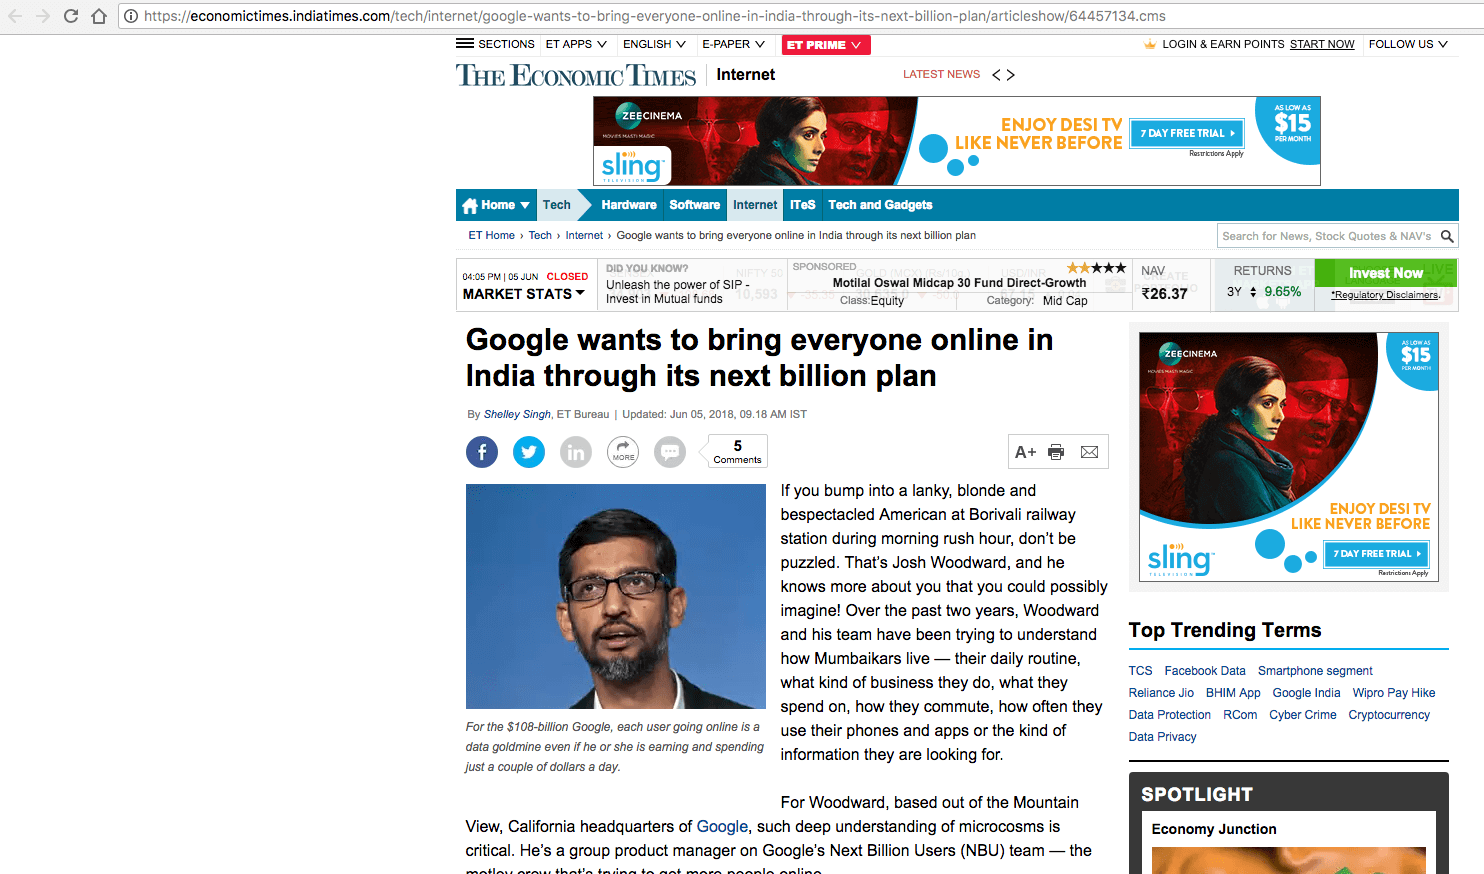Increase font size with the A+ icon

pos(1024,451)
